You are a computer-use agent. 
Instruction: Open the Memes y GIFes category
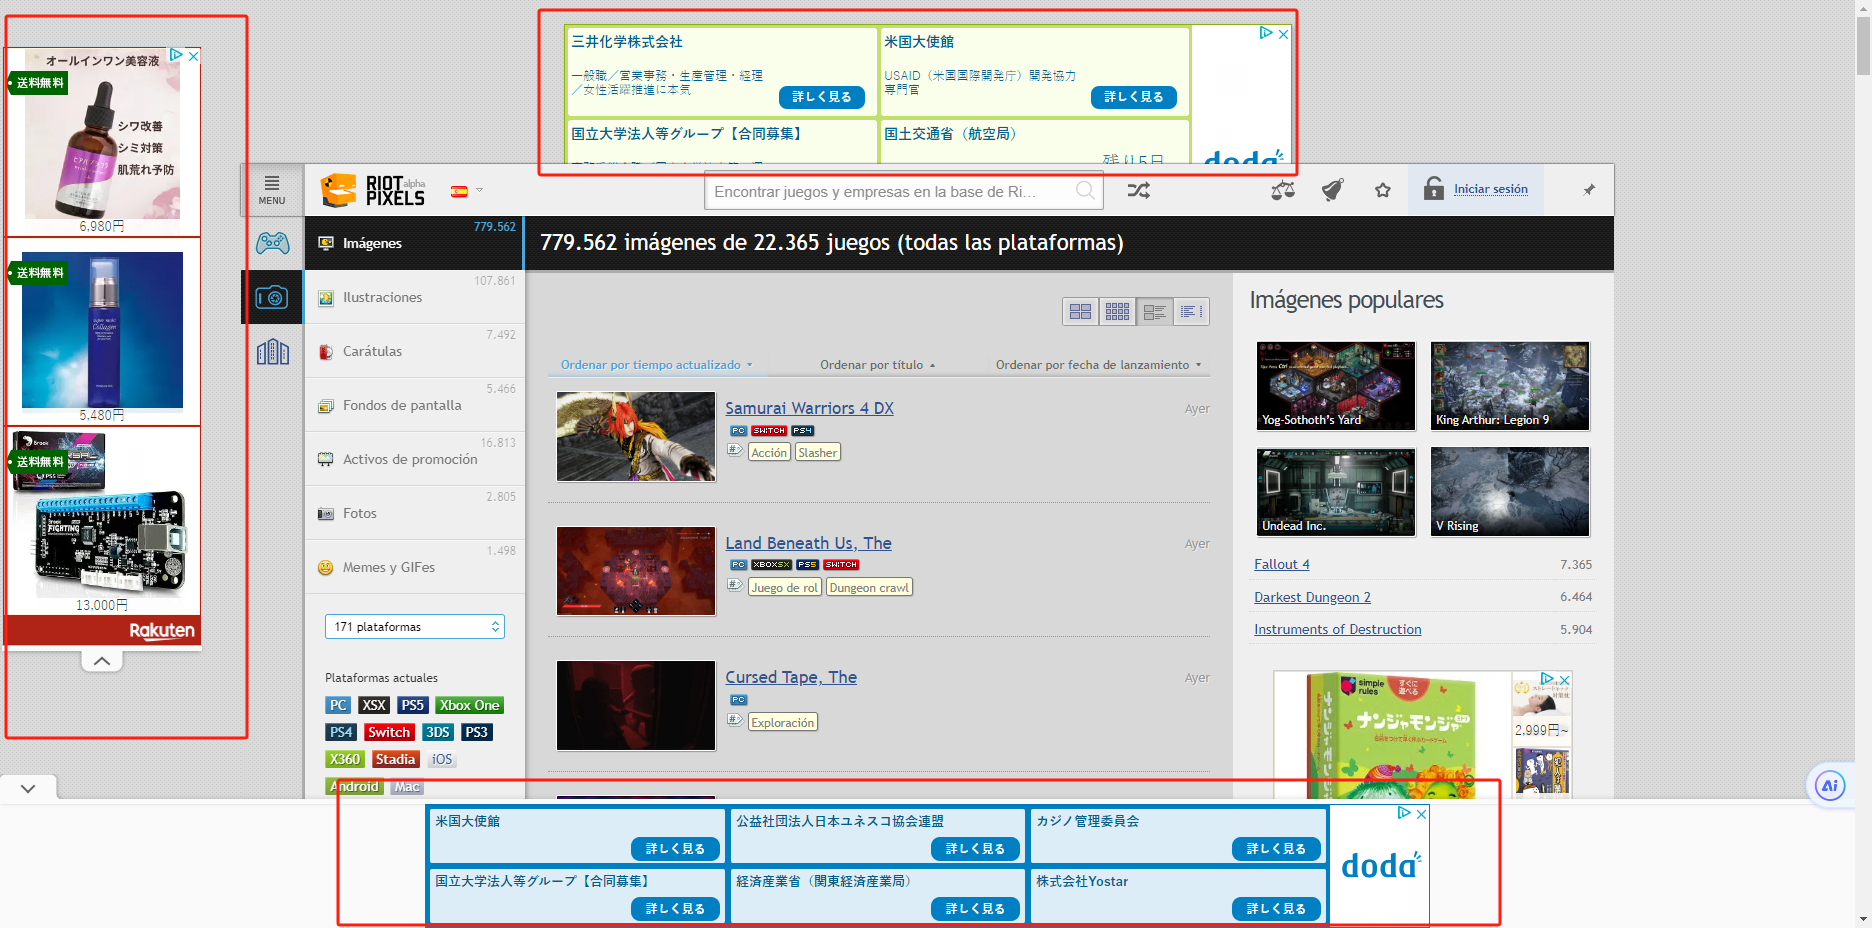[x=415, y=567]
